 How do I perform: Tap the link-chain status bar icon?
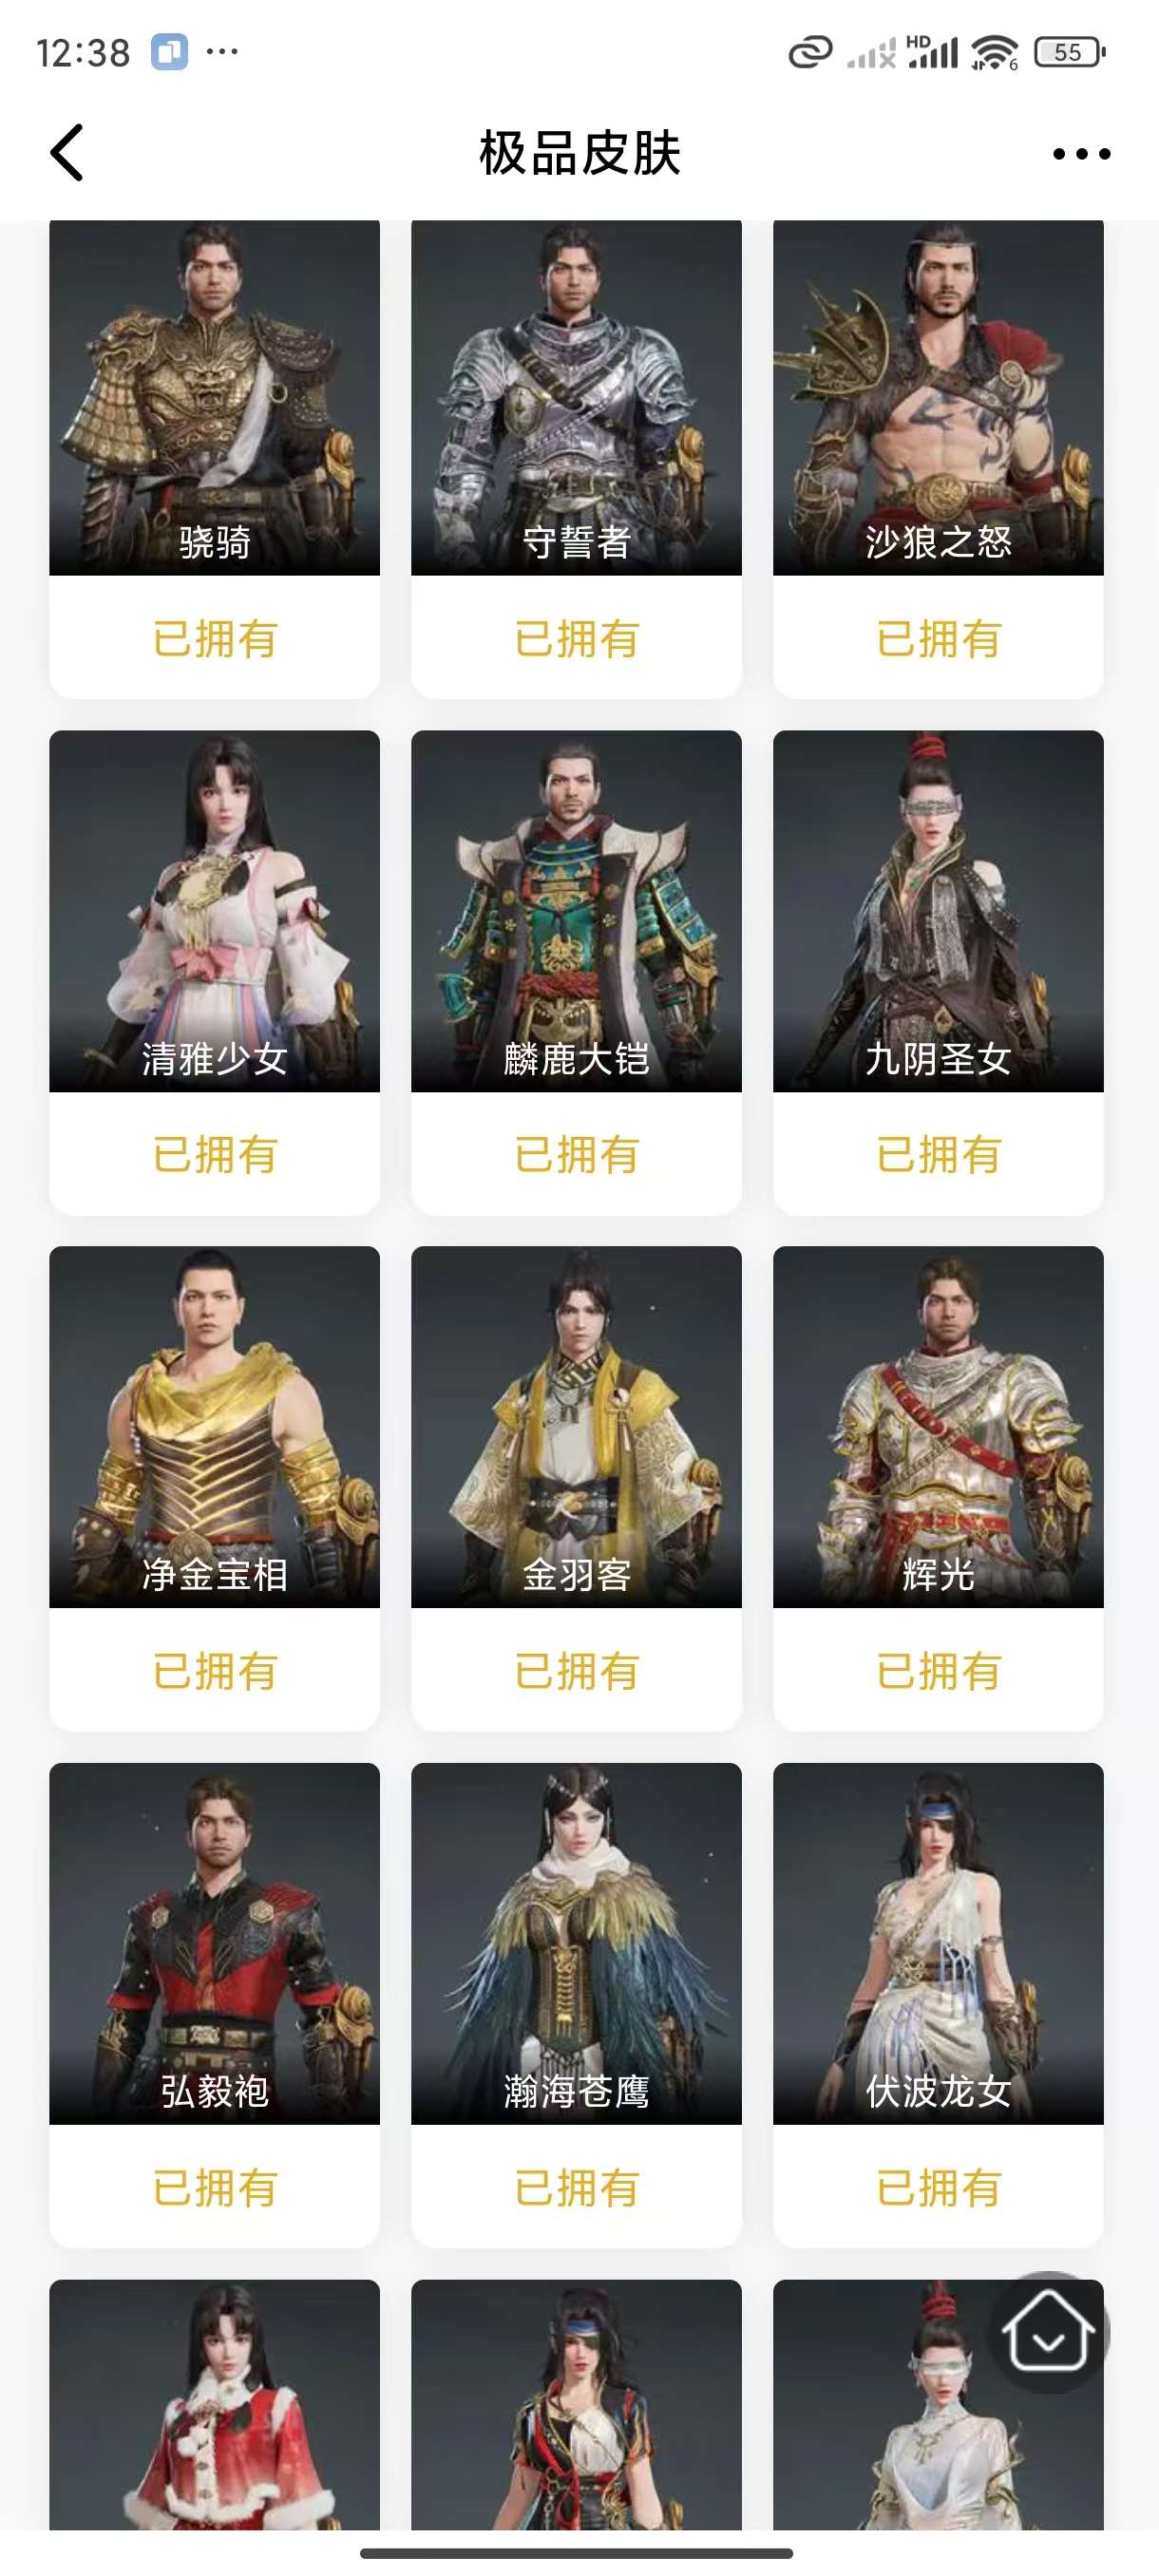[x=810, y=52]
